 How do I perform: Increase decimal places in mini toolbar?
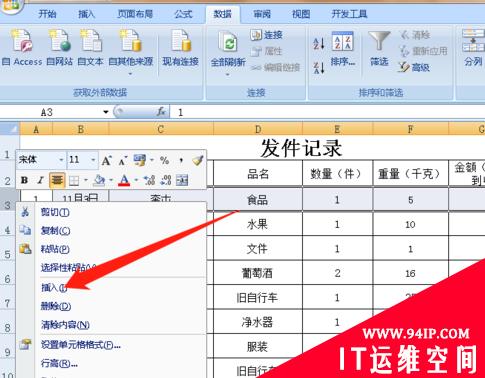tap(149, 180)
